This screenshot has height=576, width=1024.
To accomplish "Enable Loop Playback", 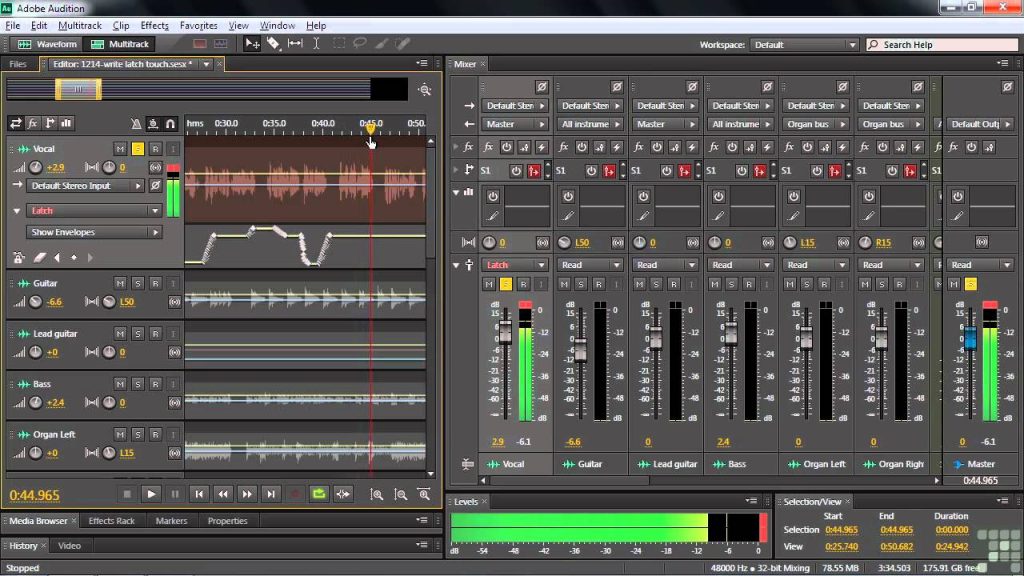I will (x=320, y=494).
